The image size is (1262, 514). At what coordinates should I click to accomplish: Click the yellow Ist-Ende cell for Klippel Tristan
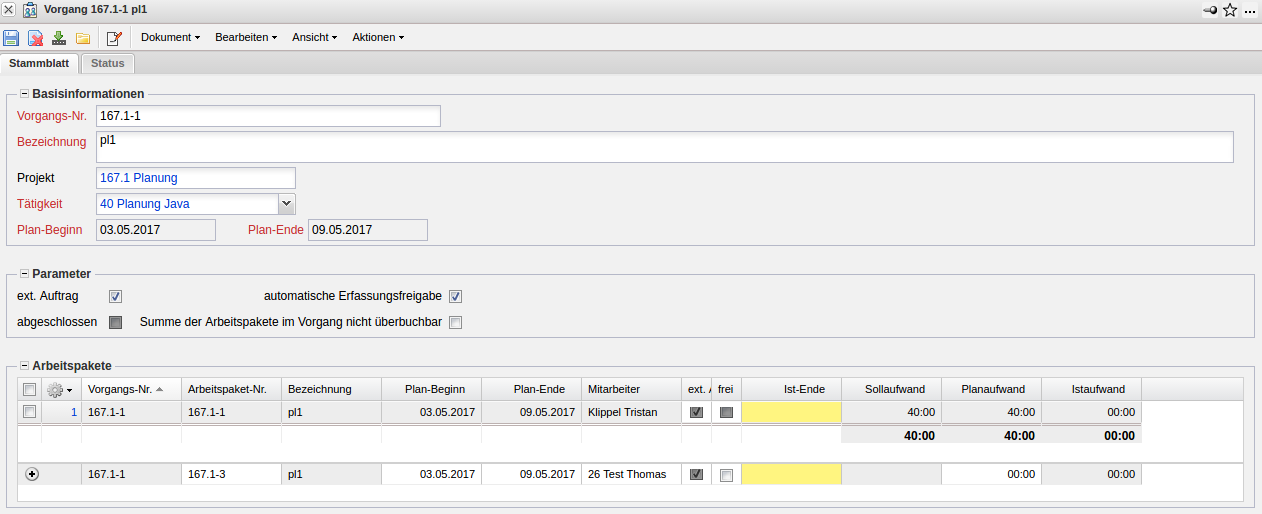click(x=791, y=412)
